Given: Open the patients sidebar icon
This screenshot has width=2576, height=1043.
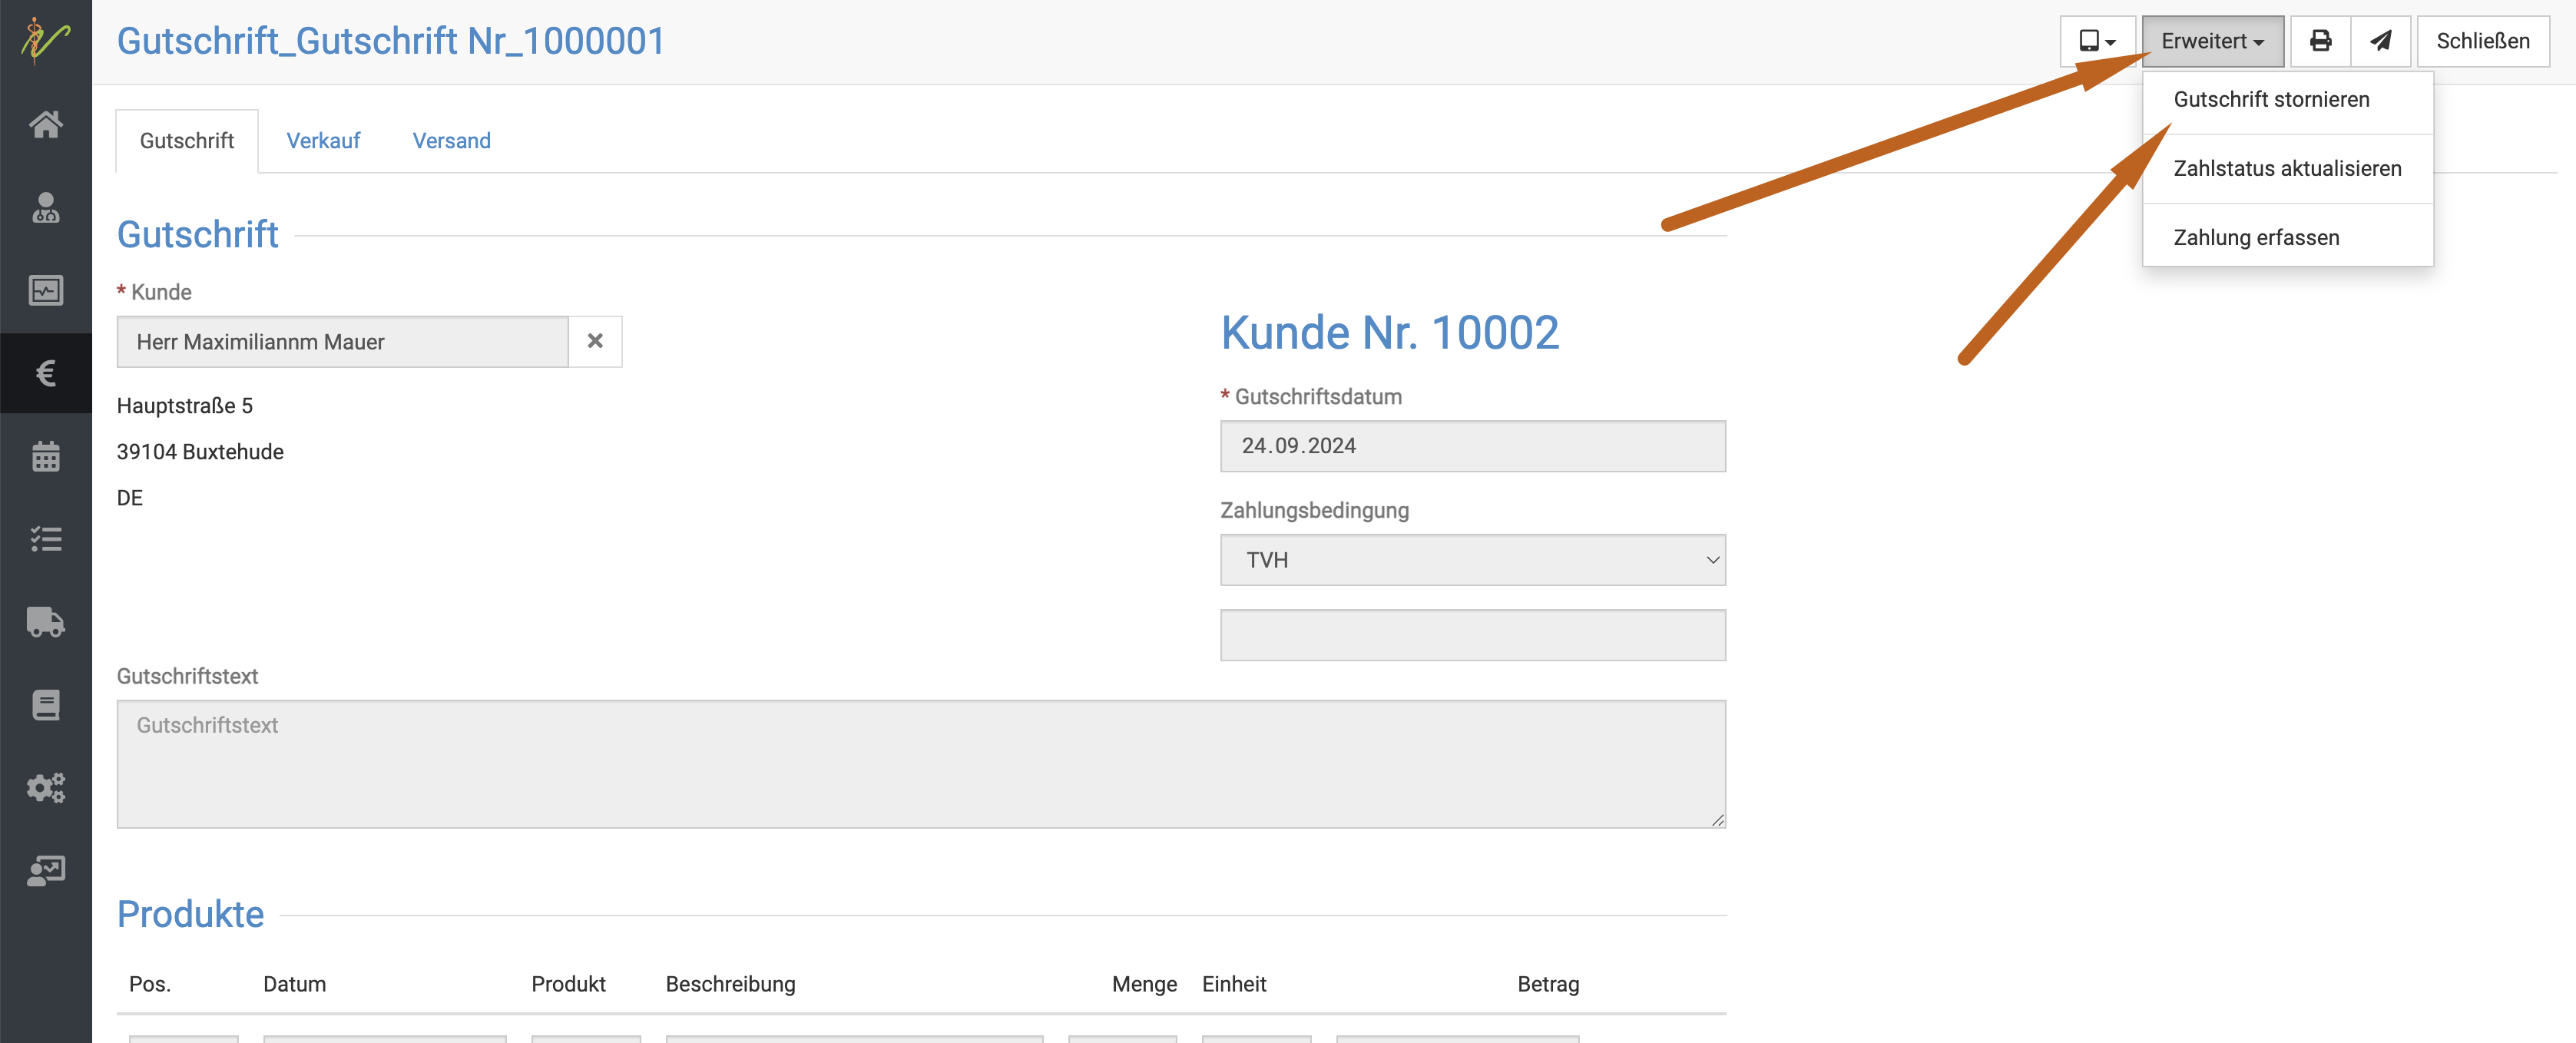Looking at the screenshot, I should (45, 207).
